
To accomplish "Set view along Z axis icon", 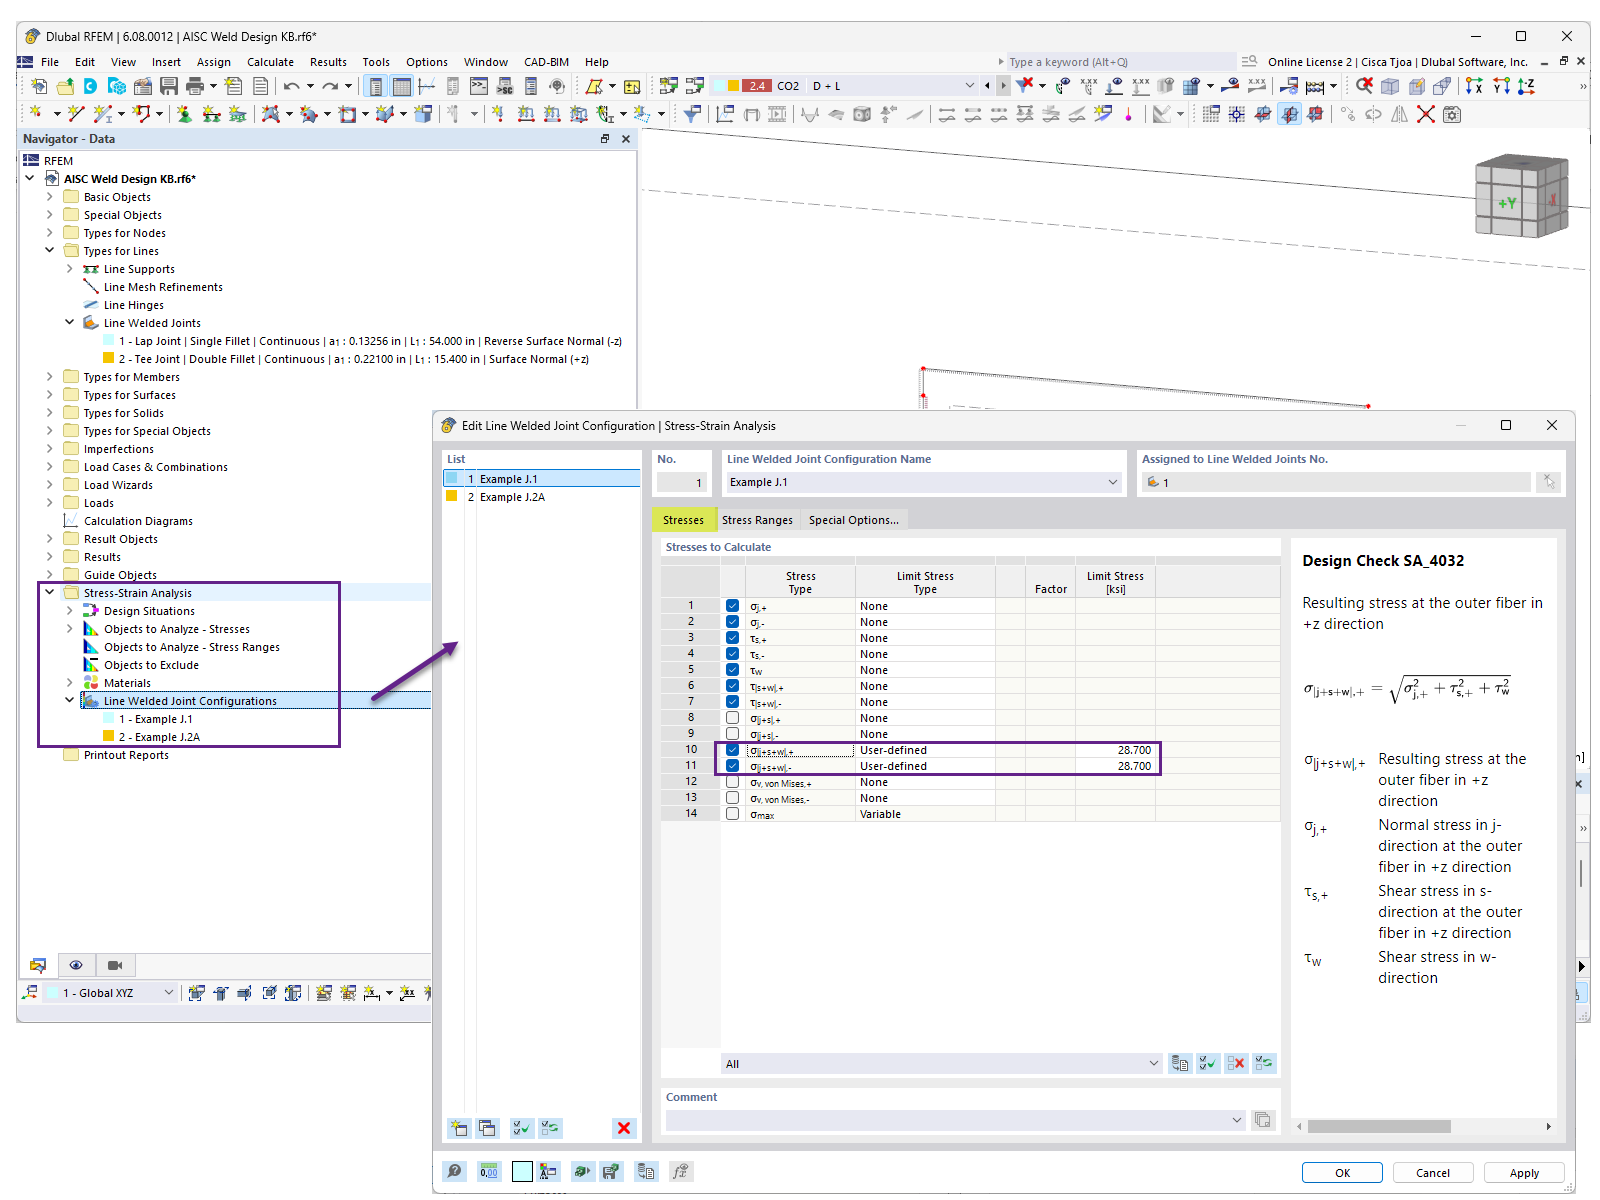I will pos(1526,86).
